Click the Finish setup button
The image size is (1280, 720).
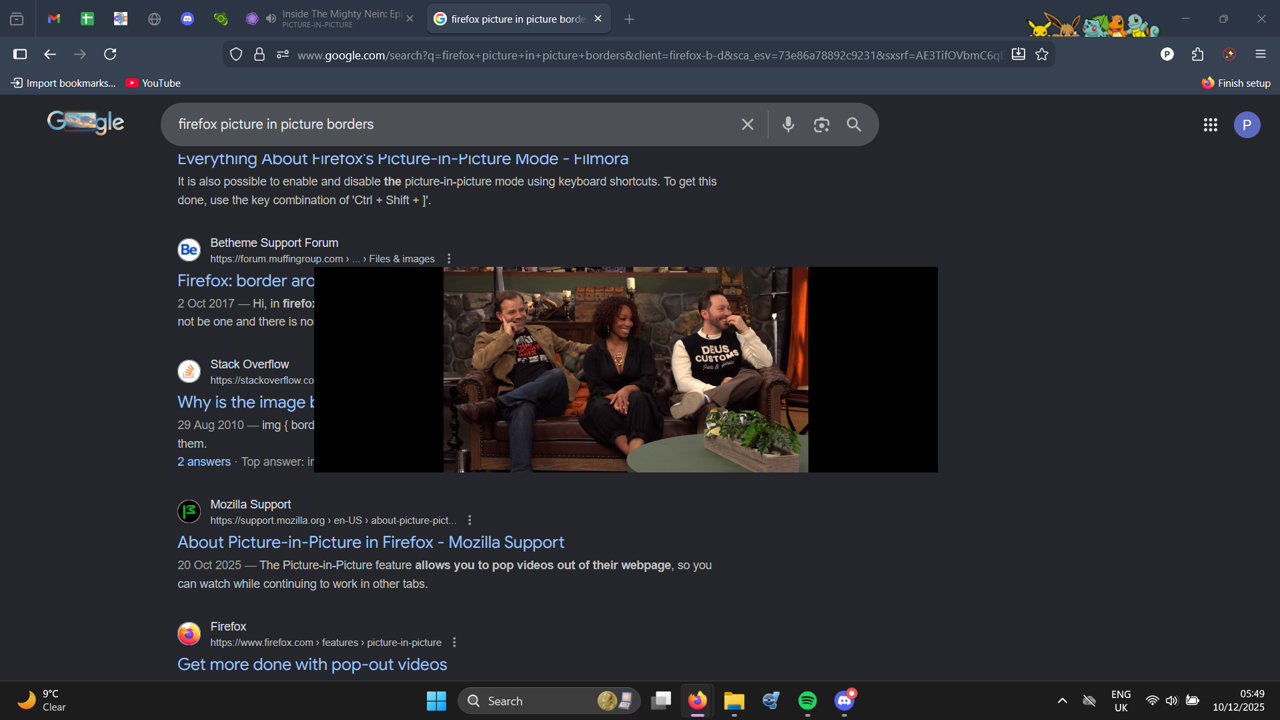click(1236, 83)
